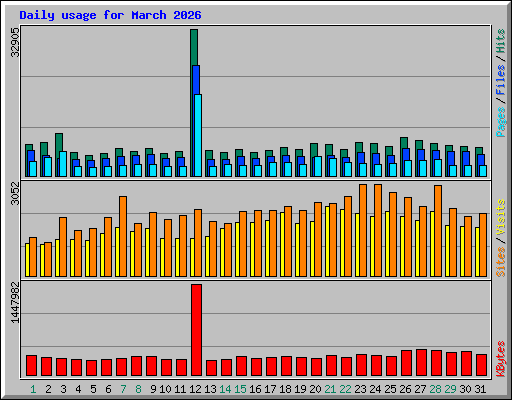Click the orange Sites bar for day 28
The width and height of the screenshot is (512, 400).
click(x=438, y=231)
